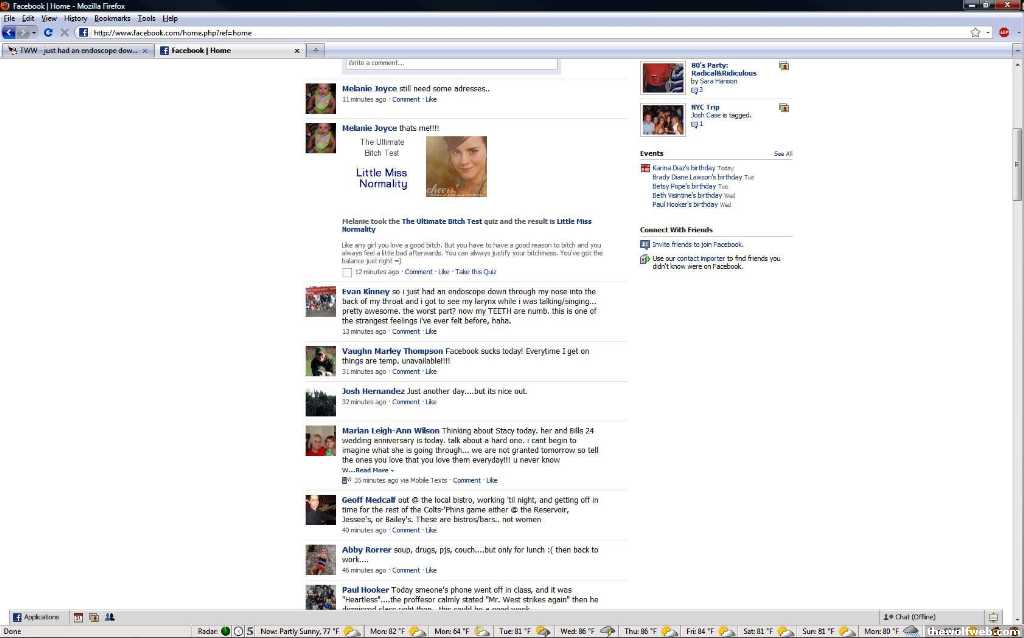Viewport: 1024px width, 638px height.
Task: Click the clock icon next to Radar
Action: (238, 631)
